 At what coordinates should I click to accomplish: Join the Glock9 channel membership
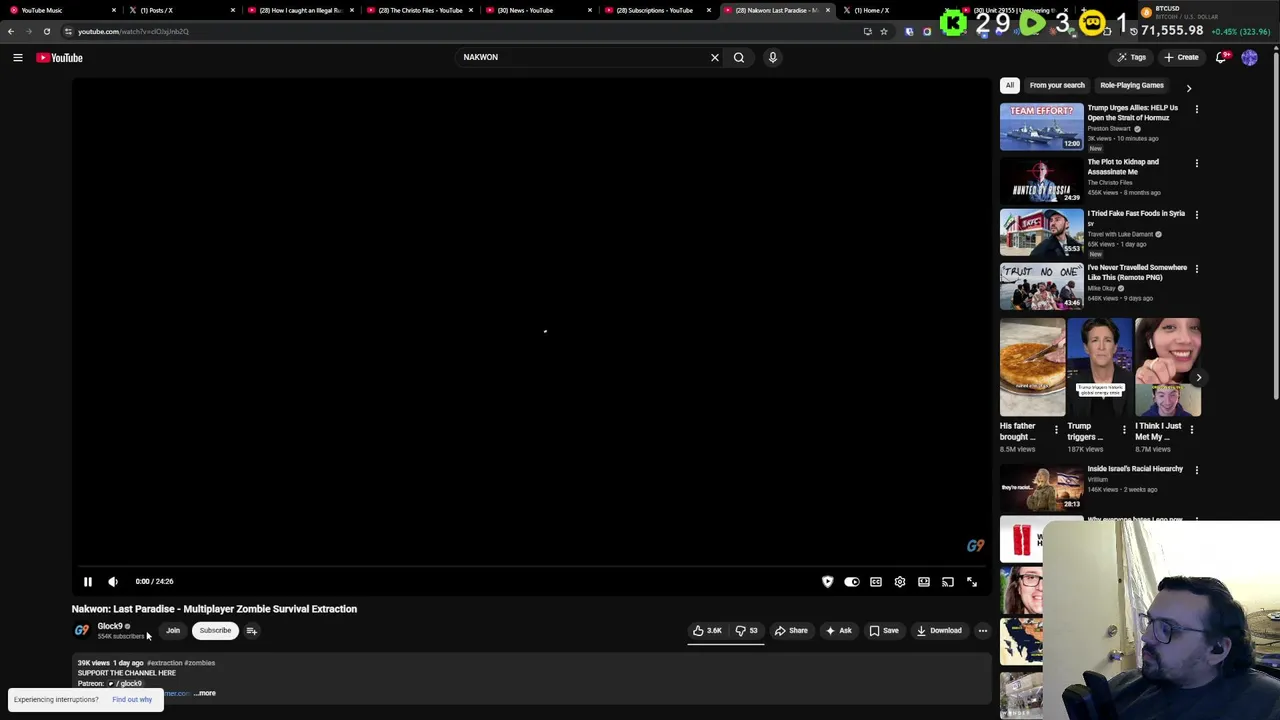(x=173, y=630)
